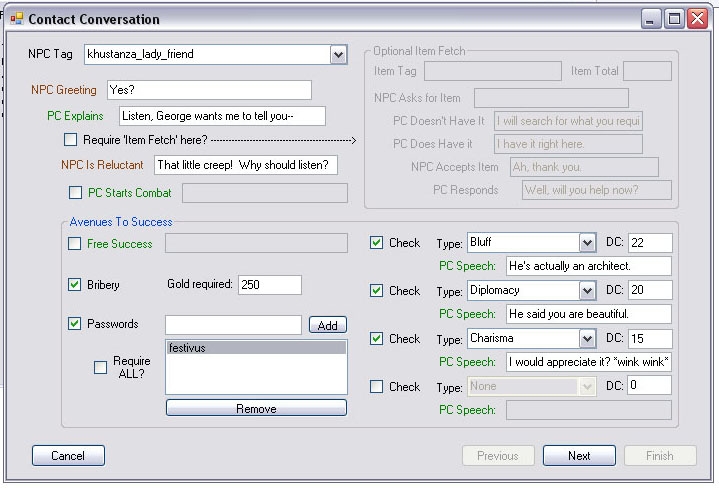Click the Add password button

pyautogui.click(x=327, y=325)
